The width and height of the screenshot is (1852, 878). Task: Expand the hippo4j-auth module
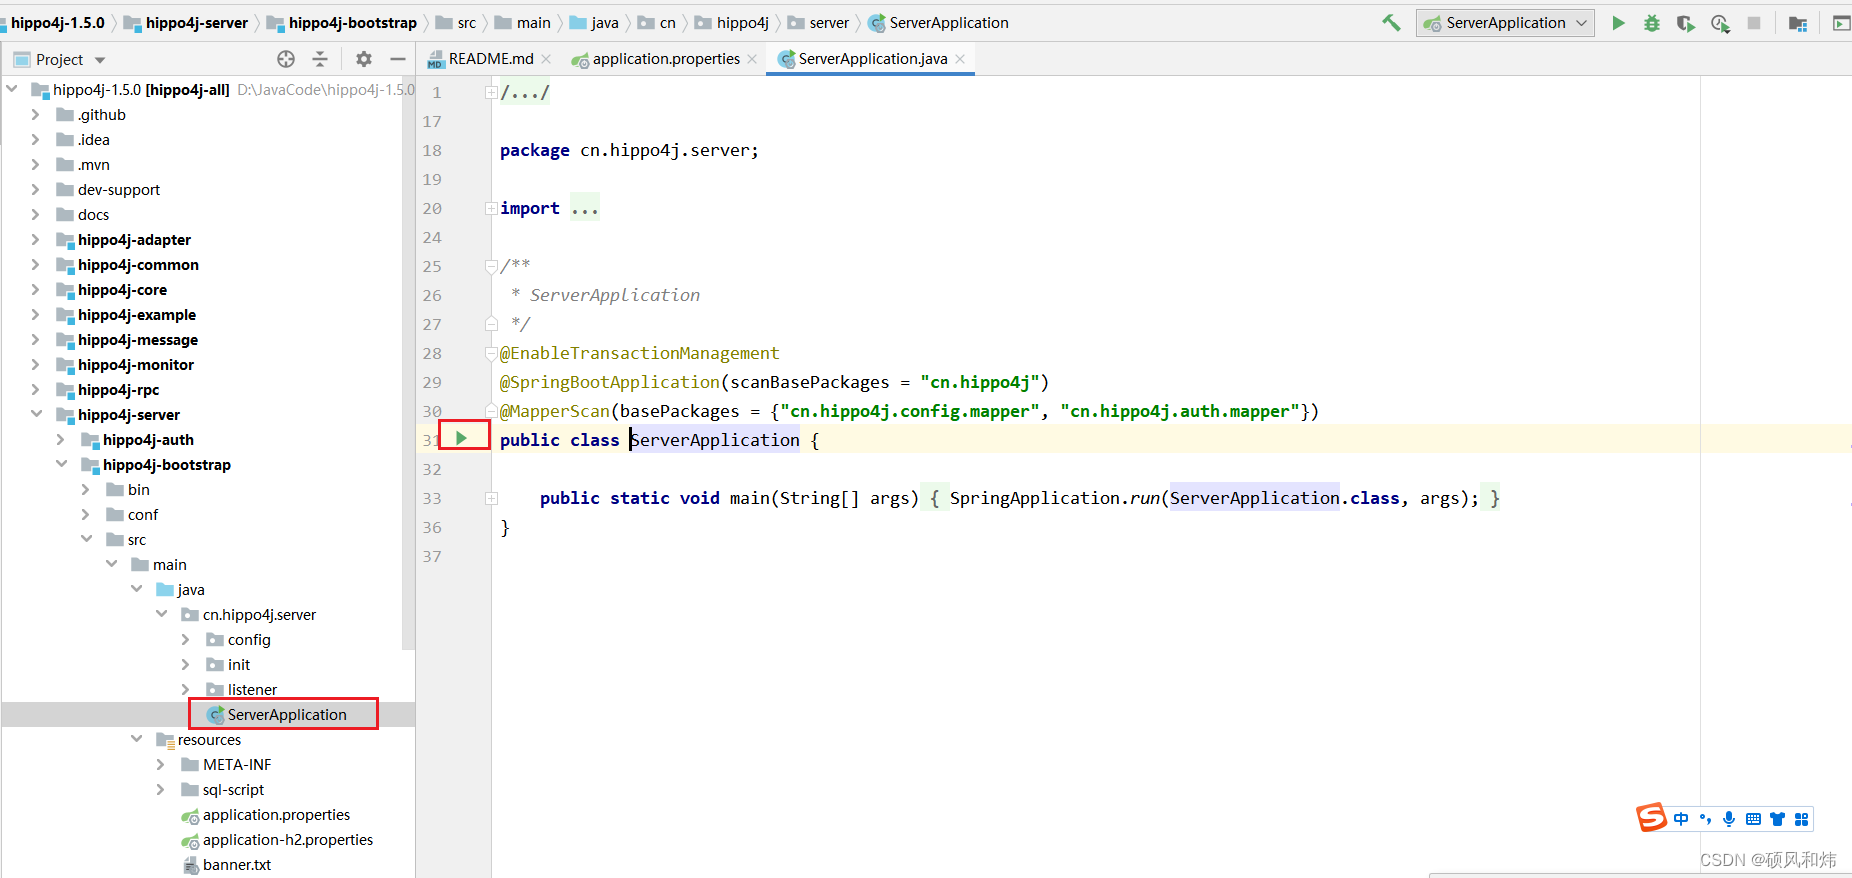click(61, 440)
